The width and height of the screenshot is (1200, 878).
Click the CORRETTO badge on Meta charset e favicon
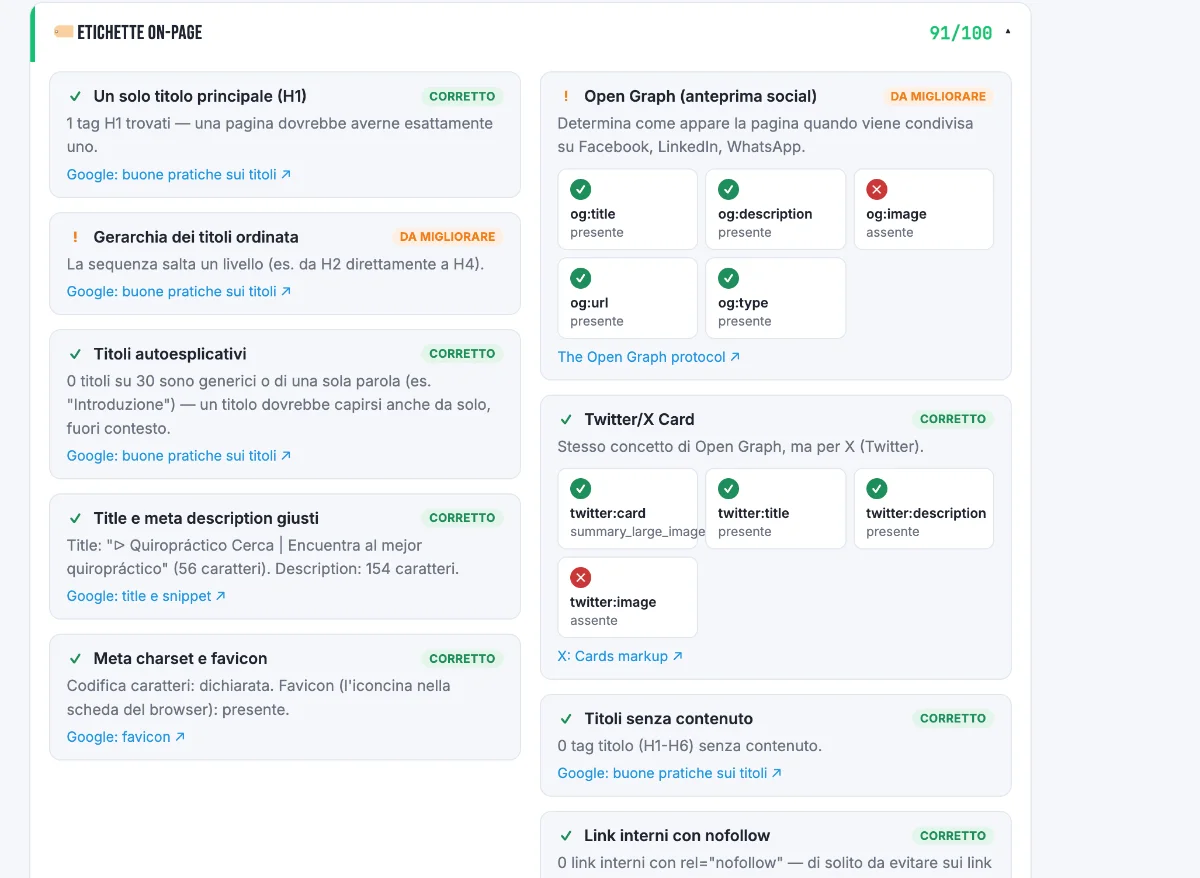(462, 659)
